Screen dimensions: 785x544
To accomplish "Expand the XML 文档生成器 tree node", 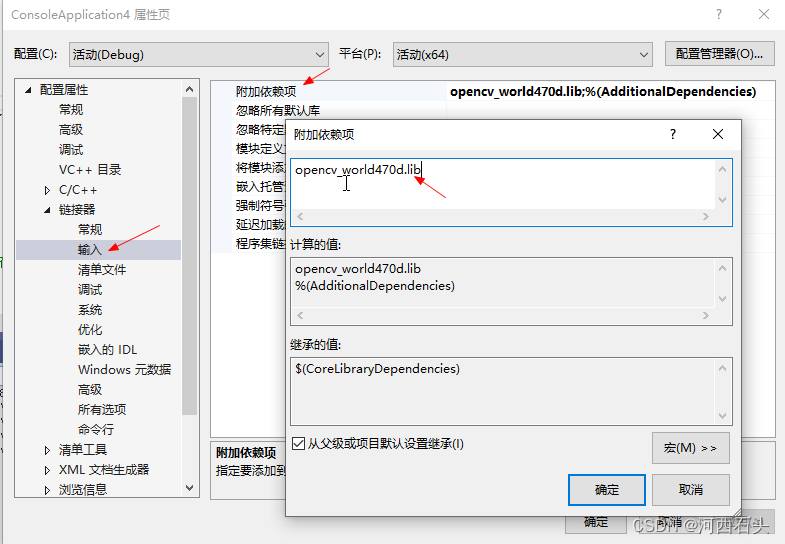I will (x=47, y=470).
